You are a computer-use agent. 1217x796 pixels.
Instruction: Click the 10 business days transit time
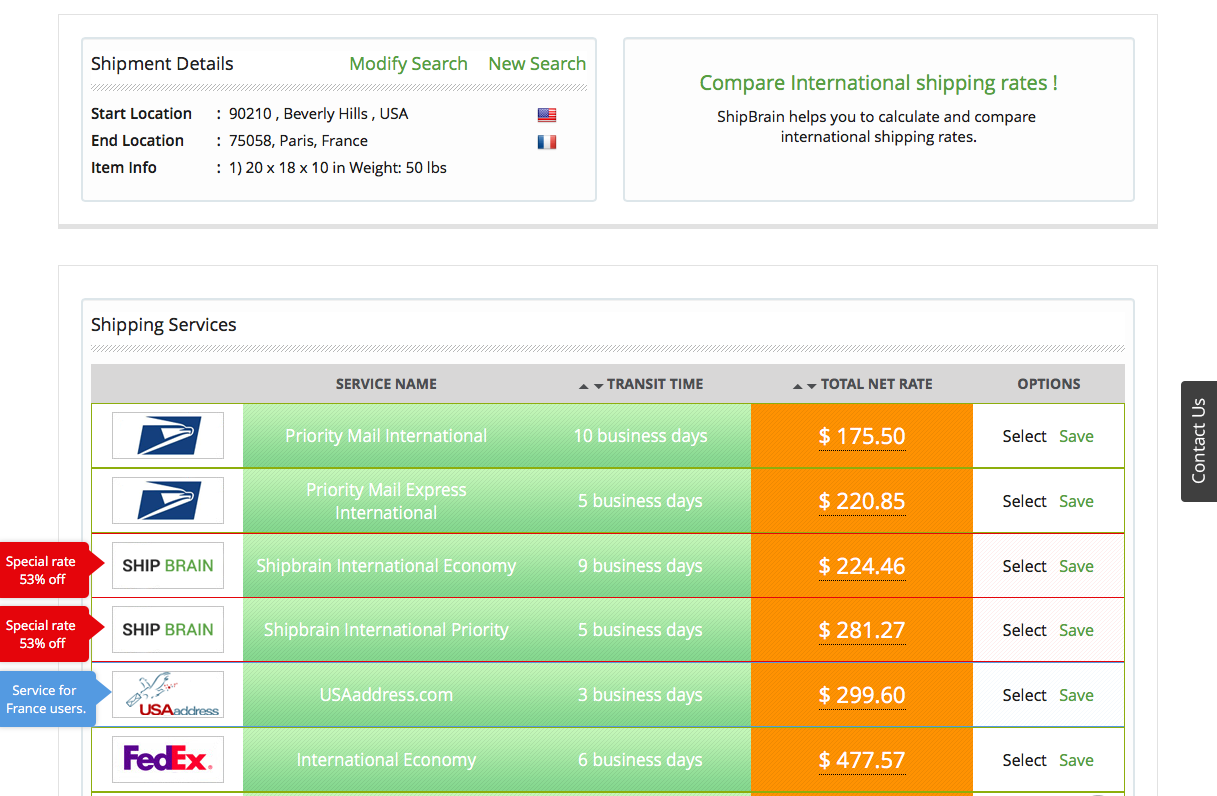(x=640, y=436)
